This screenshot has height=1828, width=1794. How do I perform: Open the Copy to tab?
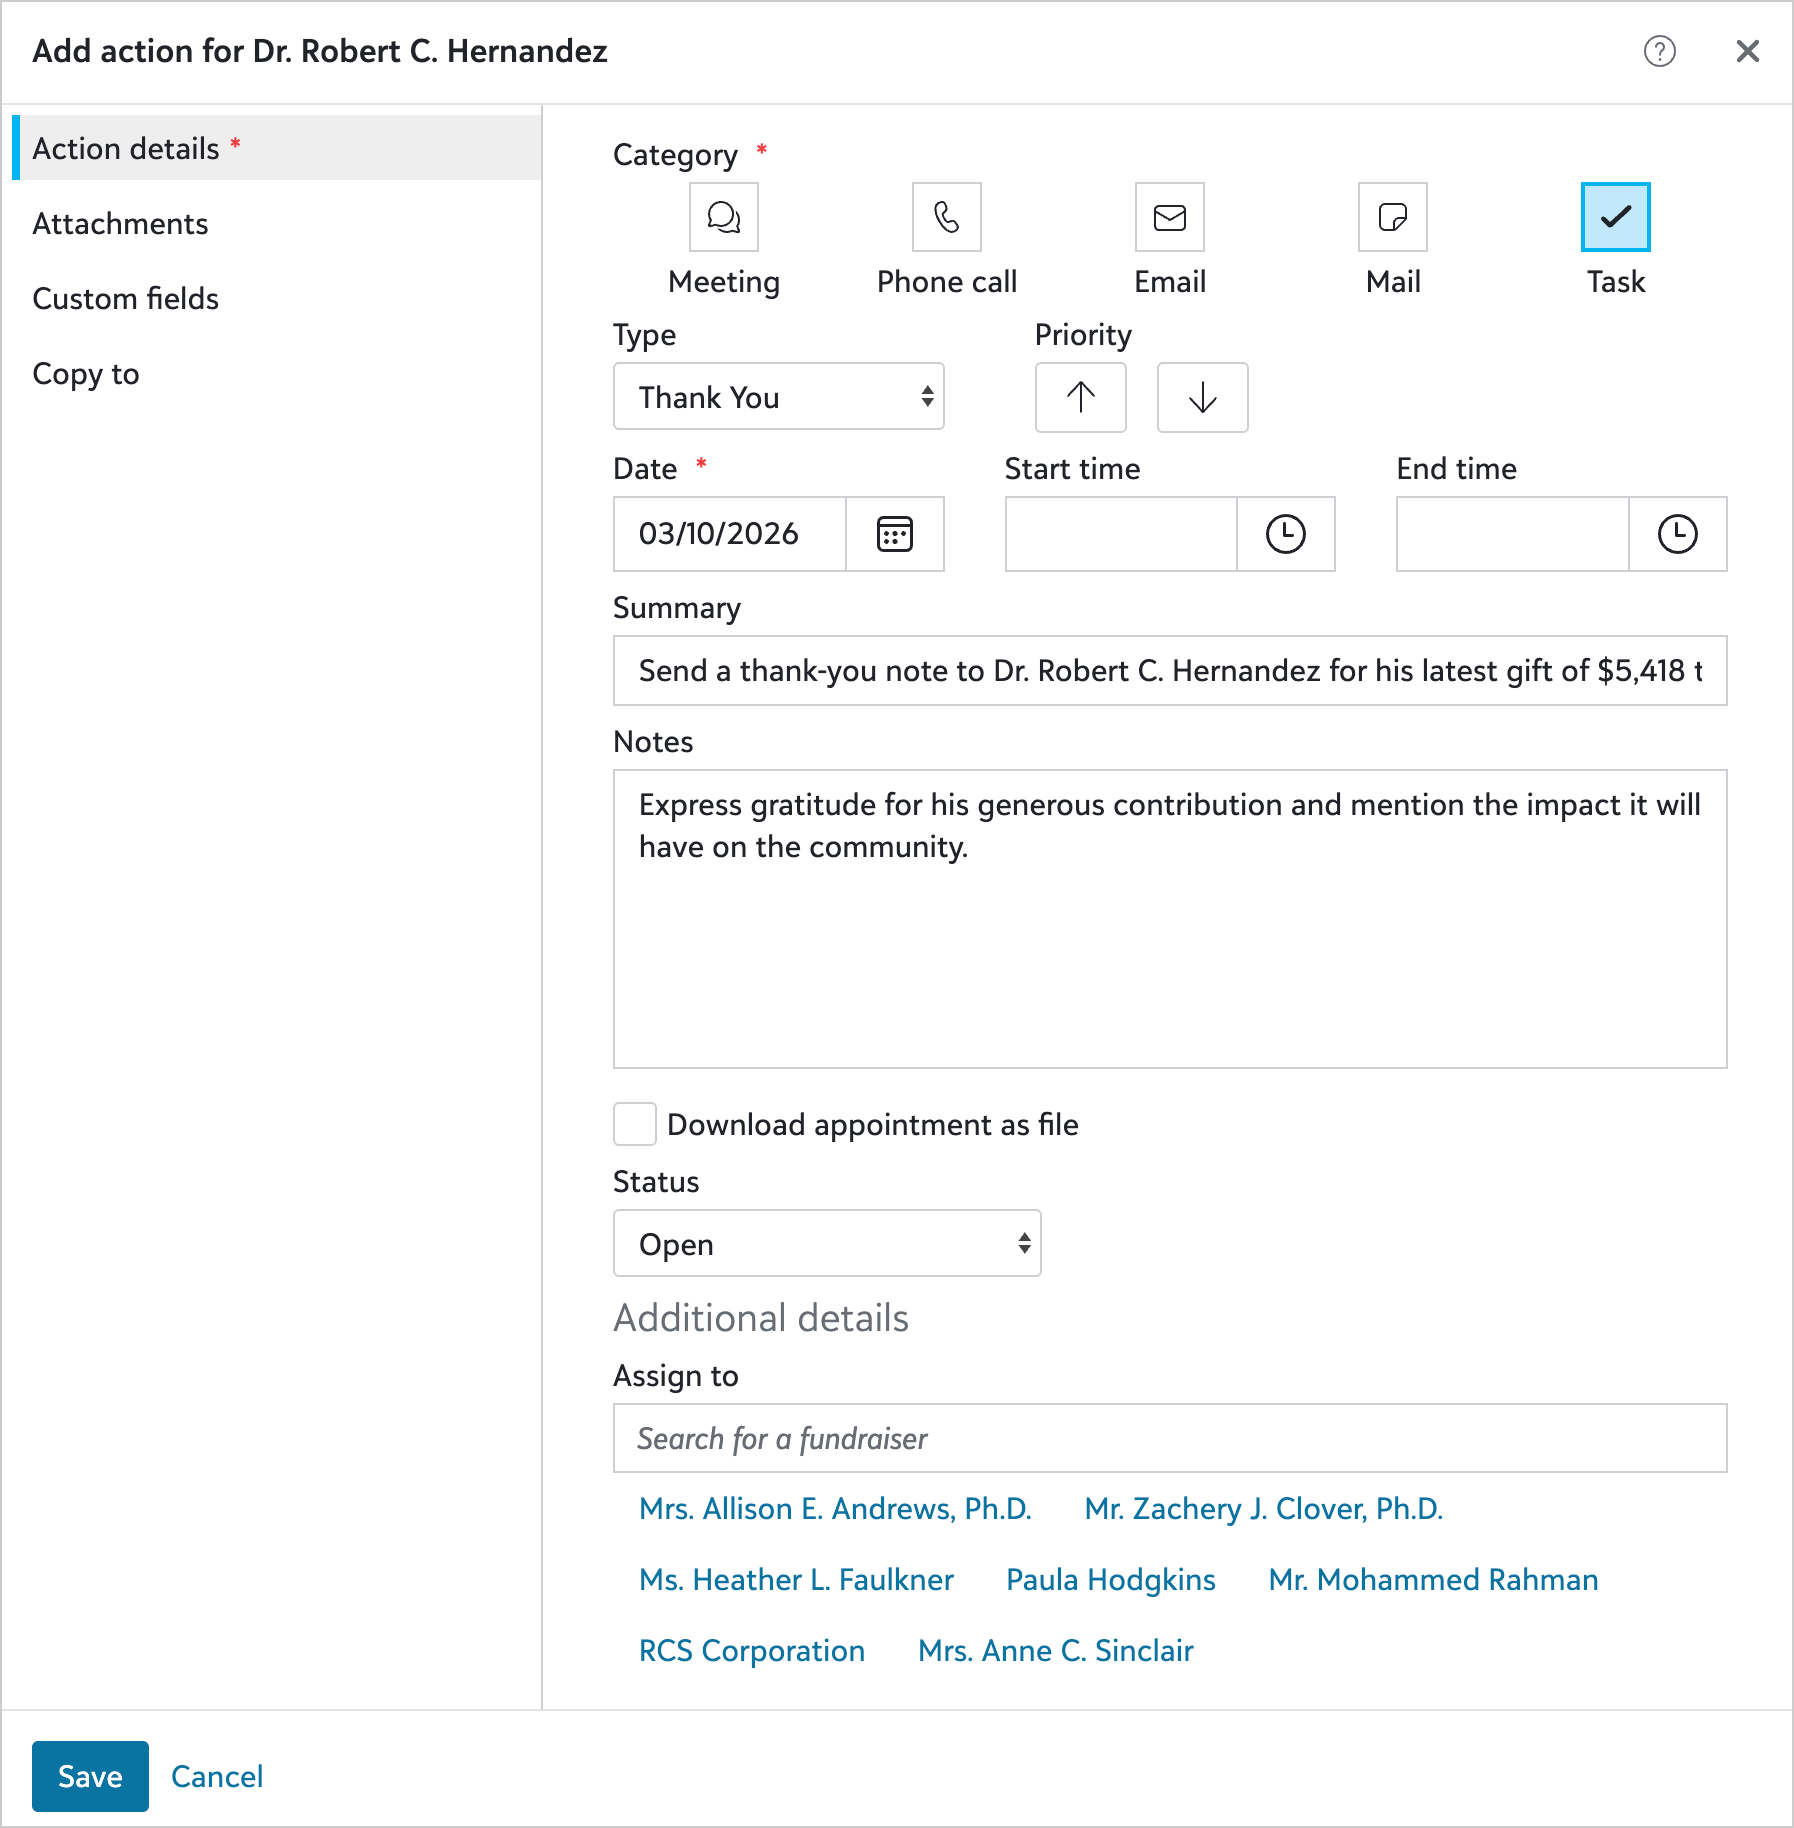86,374
